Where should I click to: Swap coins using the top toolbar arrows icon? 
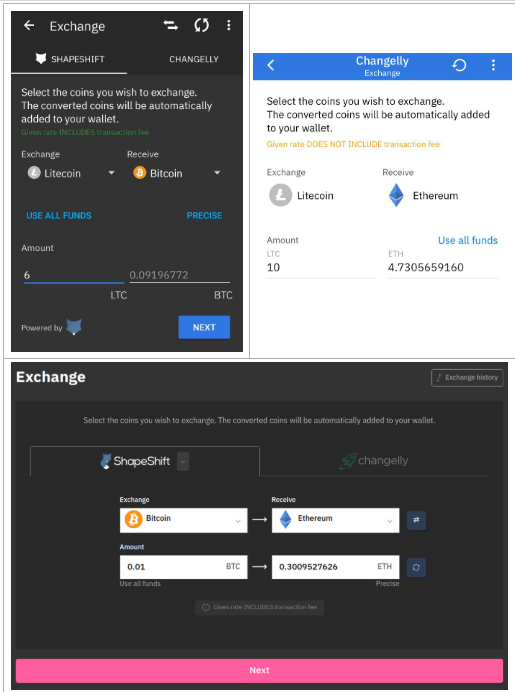(171, 26)
